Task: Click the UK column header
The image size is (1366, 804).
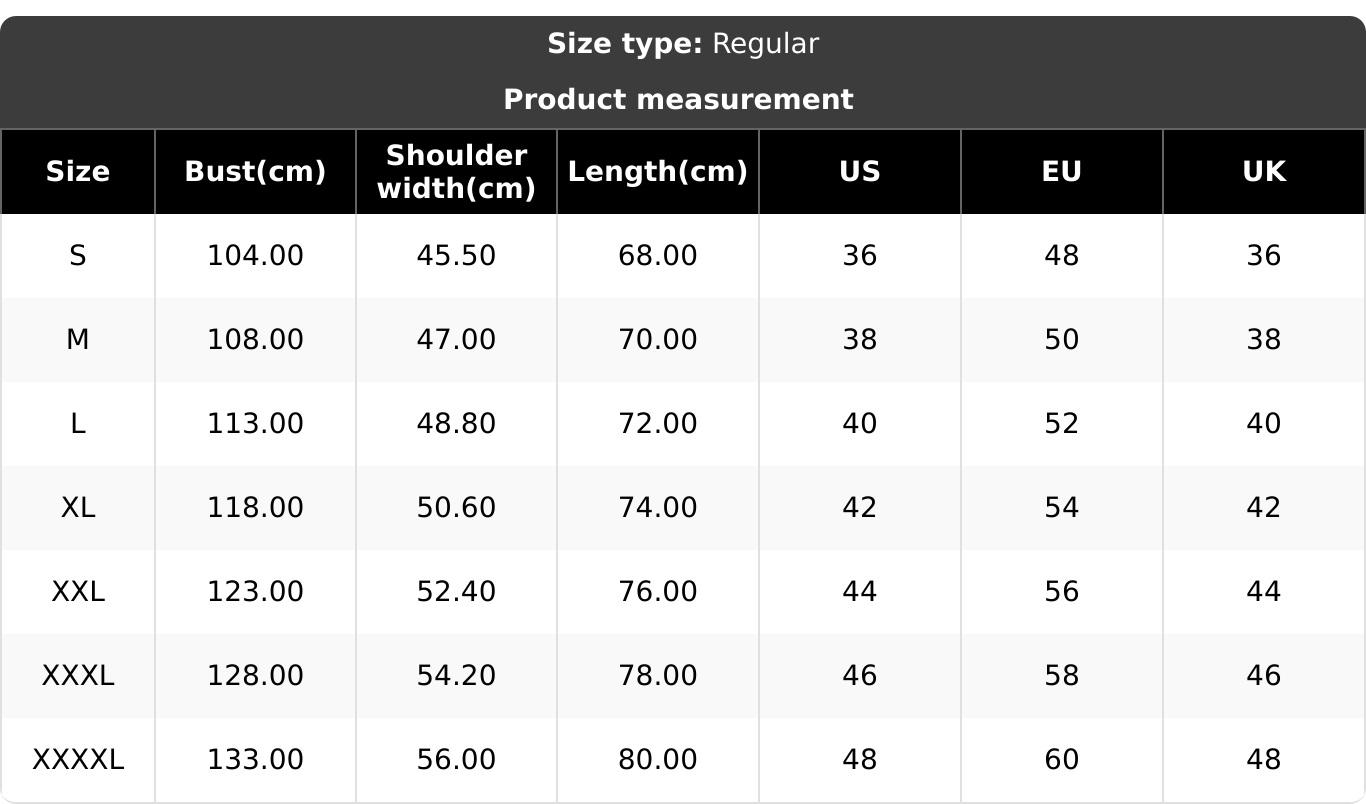Action: (x=1264, y=172)
